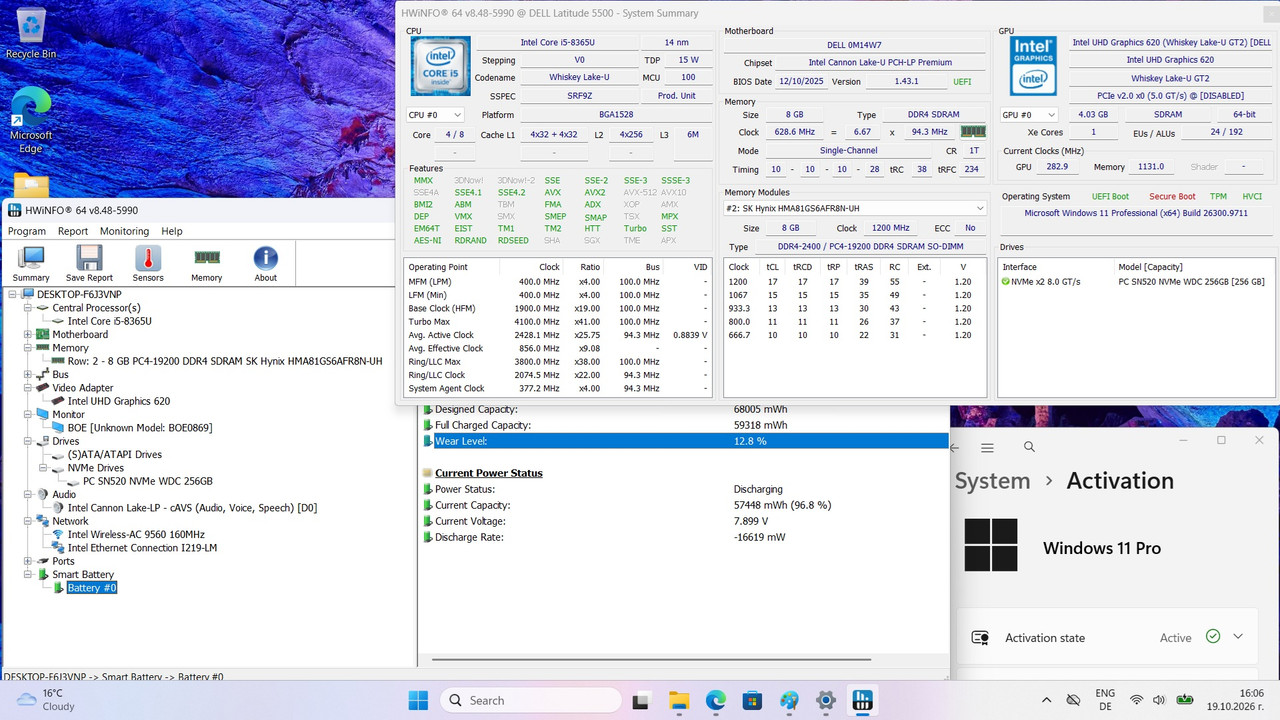Open the Summary toolbar icon in HWiNFO
The image size is (1280, 720).
(x=31, y=264)
